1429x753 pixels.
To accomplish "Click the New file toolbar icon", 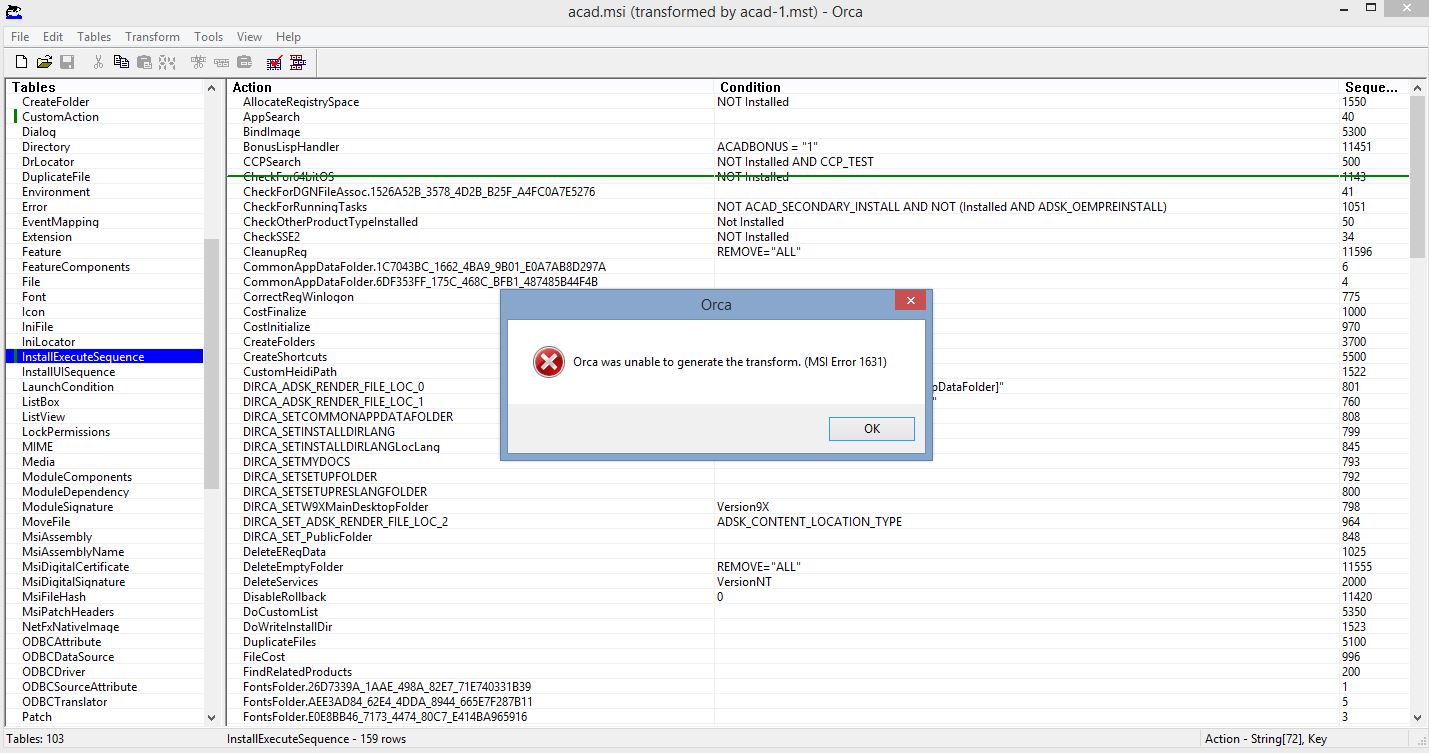I will (21, 62).
